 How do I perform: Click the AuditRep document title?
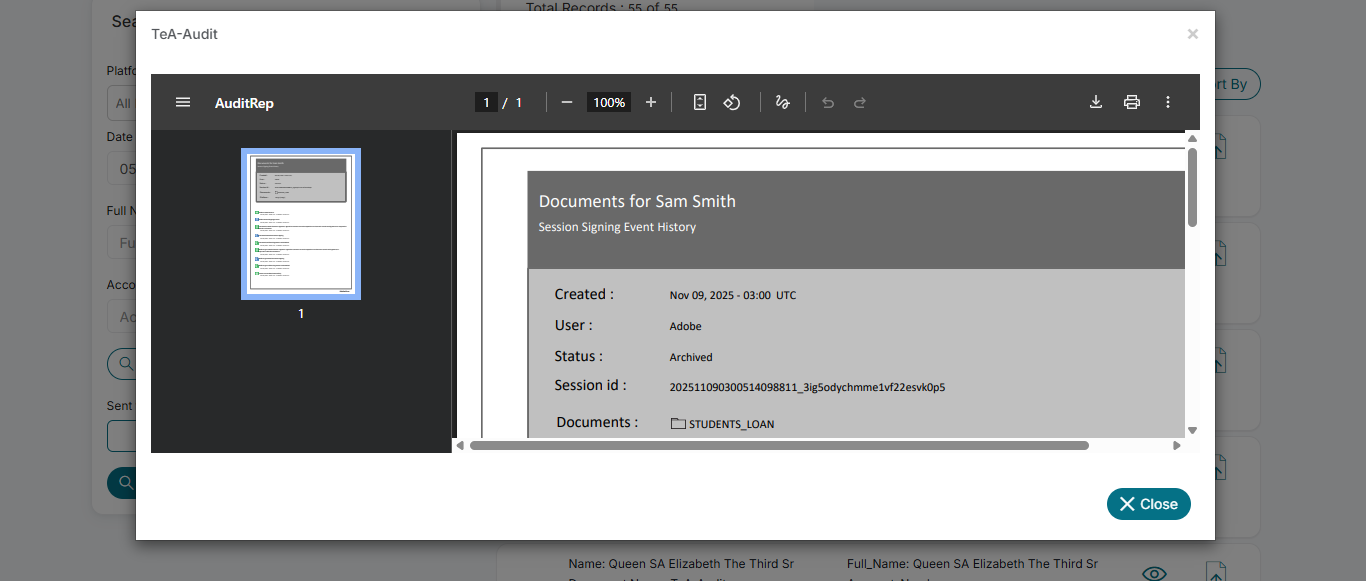(x=244, y=103)
